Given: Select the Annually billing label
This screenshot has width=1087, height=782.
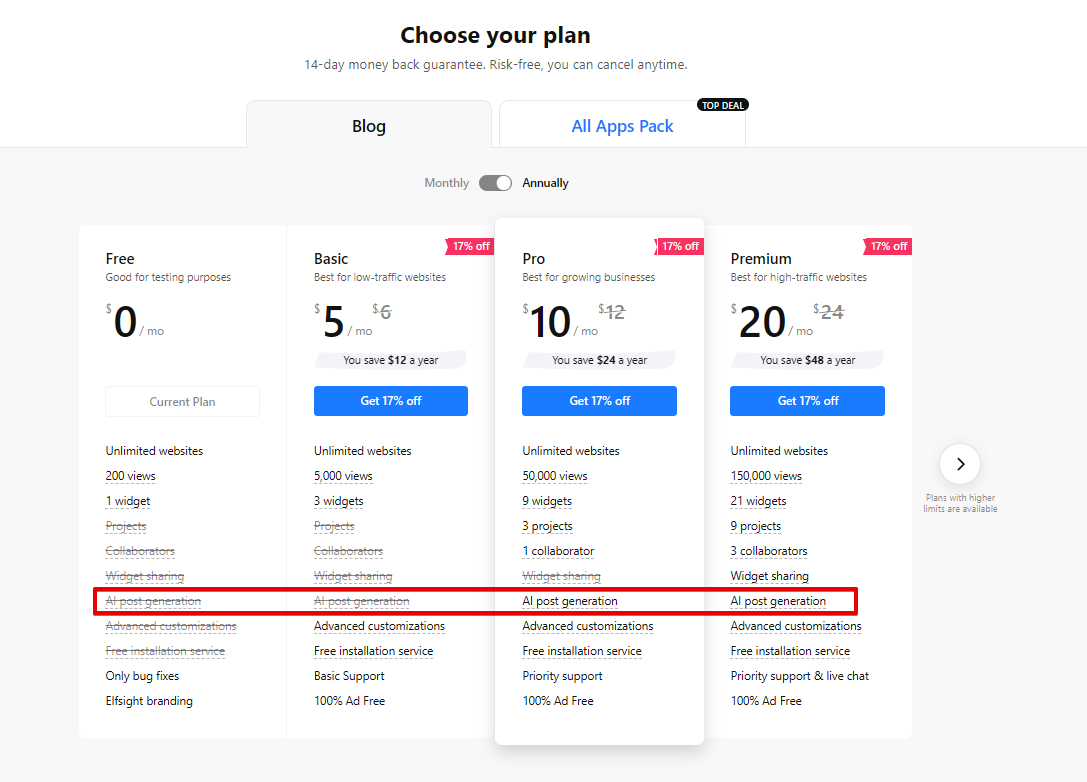Looking at the screenshot, I should pyautogui.click(x=545, y=183).
